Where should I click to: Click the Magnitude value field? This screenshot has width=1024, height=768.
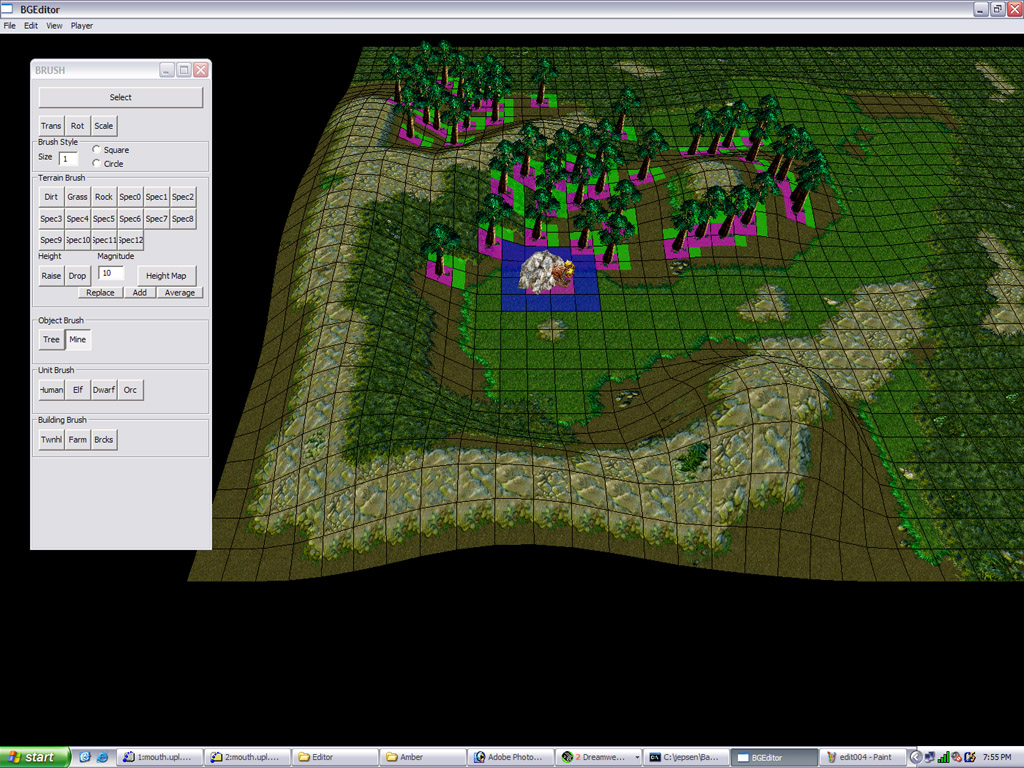[x=111, y=273]
